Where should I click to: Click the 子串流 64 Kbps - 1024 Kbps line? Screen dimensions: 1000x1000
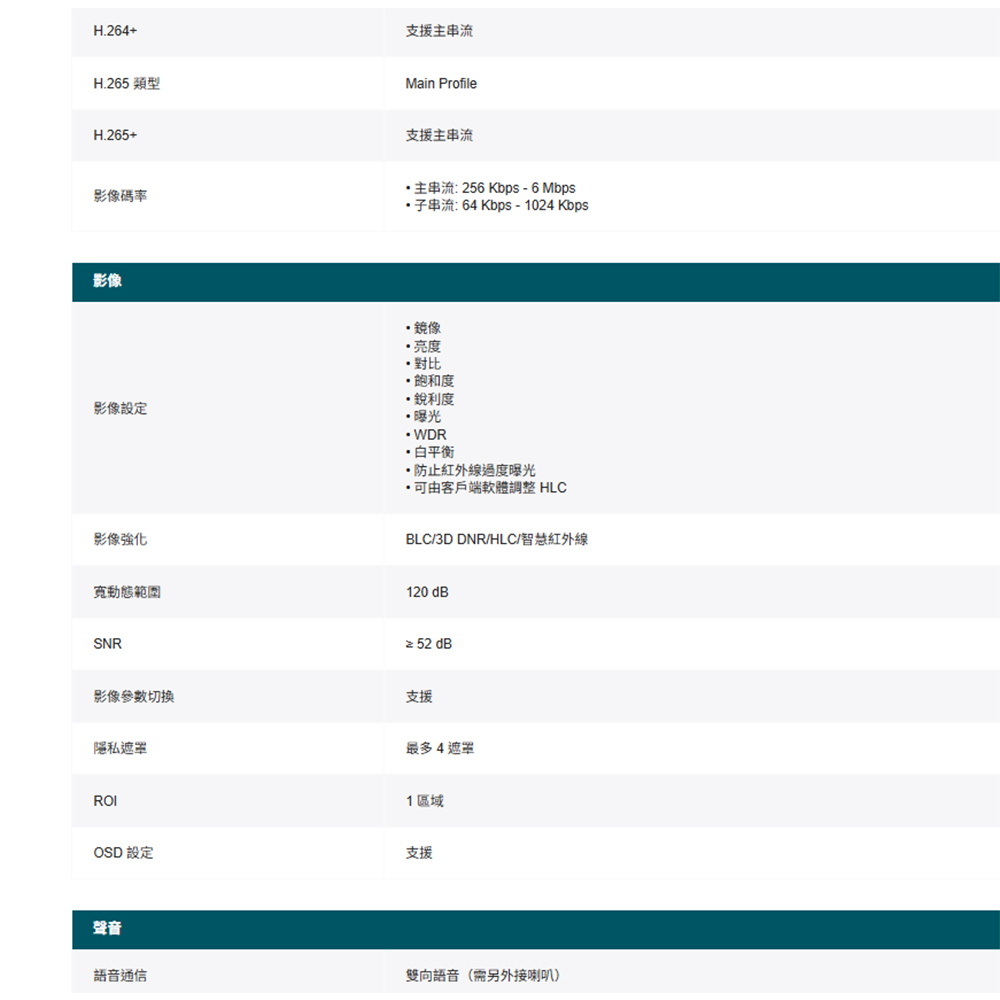point(500,206)
